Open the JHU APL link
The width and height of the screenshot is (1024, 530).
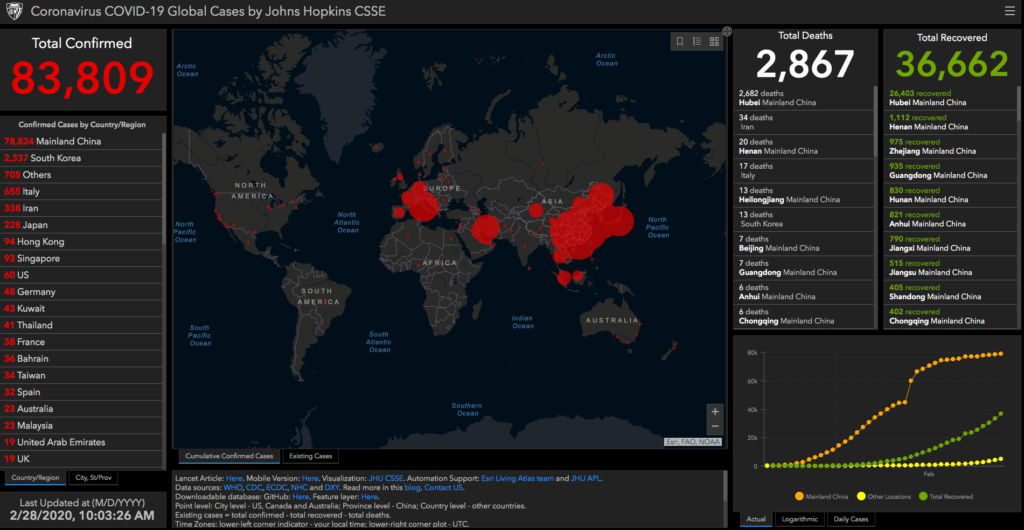[x=586, y=478]
